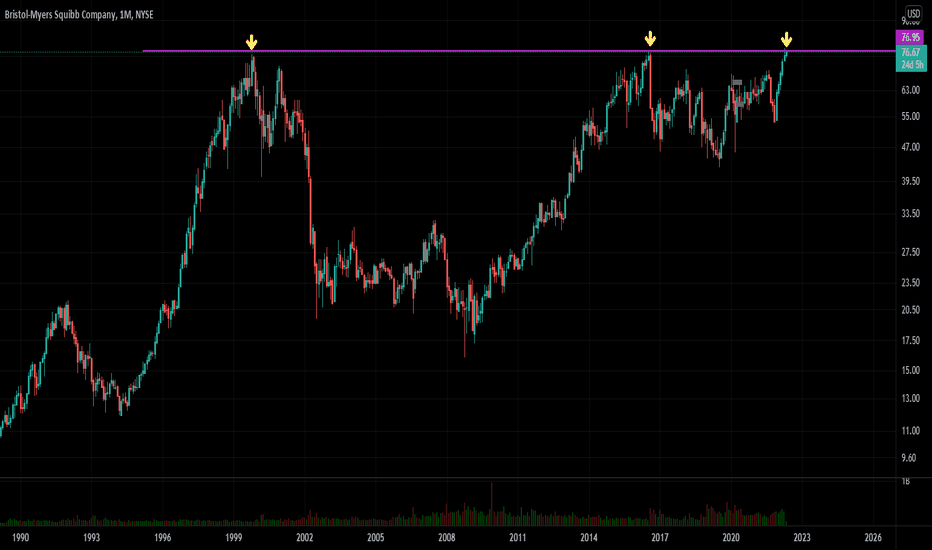Click the 1996 label on time axis
This screenshot has height=550, width=932.
pyautogui.click(x=162, y=538)
